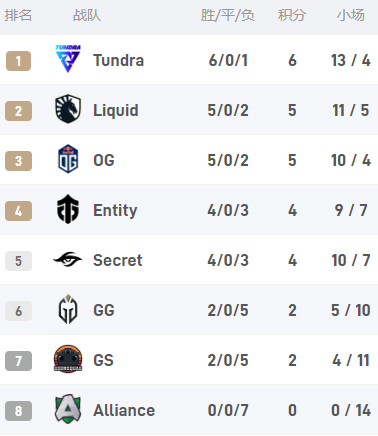
Task: Click Liquid's 11 / 5 game score
Action: (x=351, y=110)
